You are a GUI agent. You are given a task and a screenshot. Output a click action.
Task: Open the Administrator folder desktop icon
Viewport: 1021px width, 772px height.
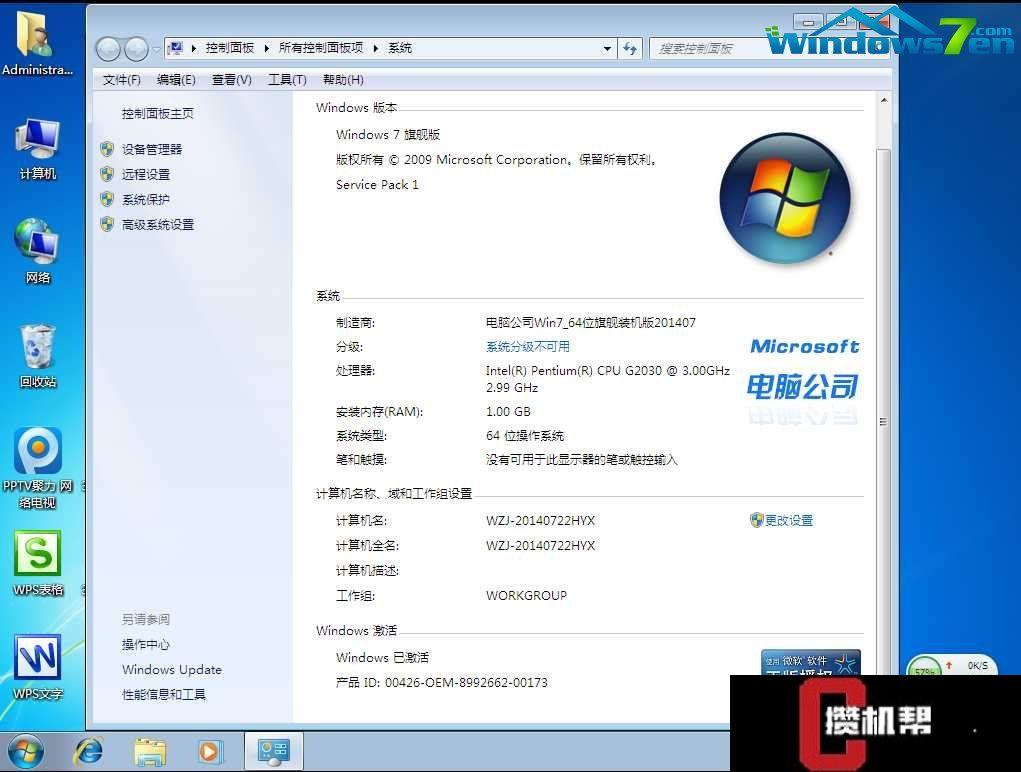(37, 42)
